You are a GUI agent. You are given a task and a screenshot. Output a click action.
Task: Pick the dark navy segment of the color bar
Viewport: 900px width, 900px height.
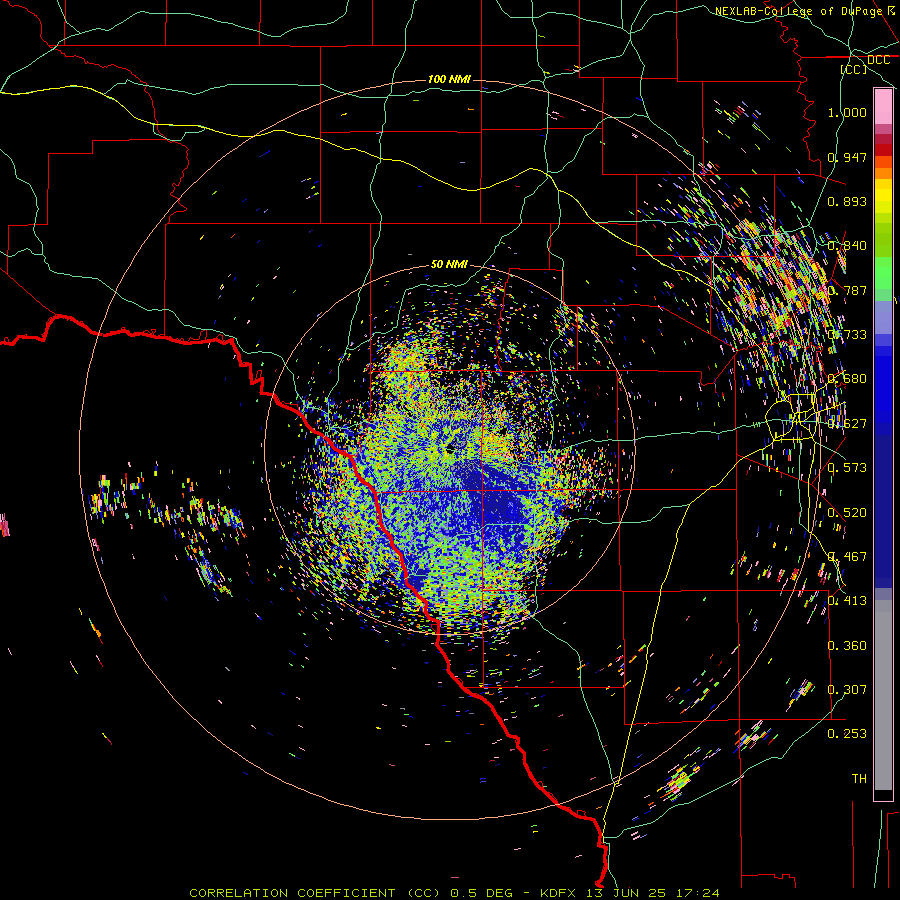click(x=883, y=511)
